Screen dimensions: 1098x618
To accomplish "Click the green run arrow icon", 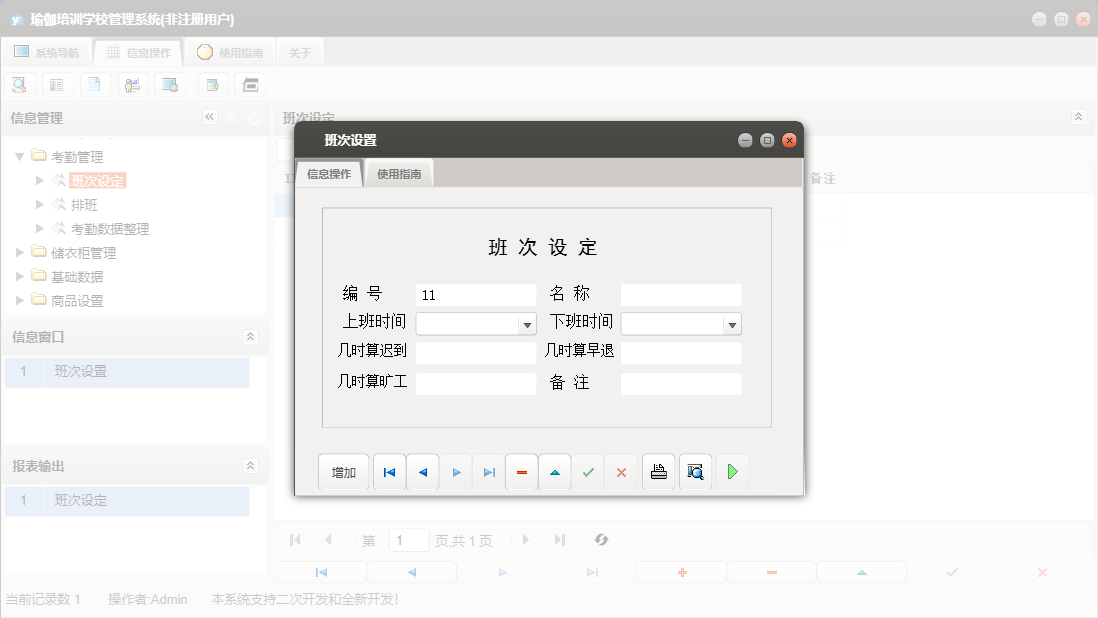I will [x=732, y=471].
